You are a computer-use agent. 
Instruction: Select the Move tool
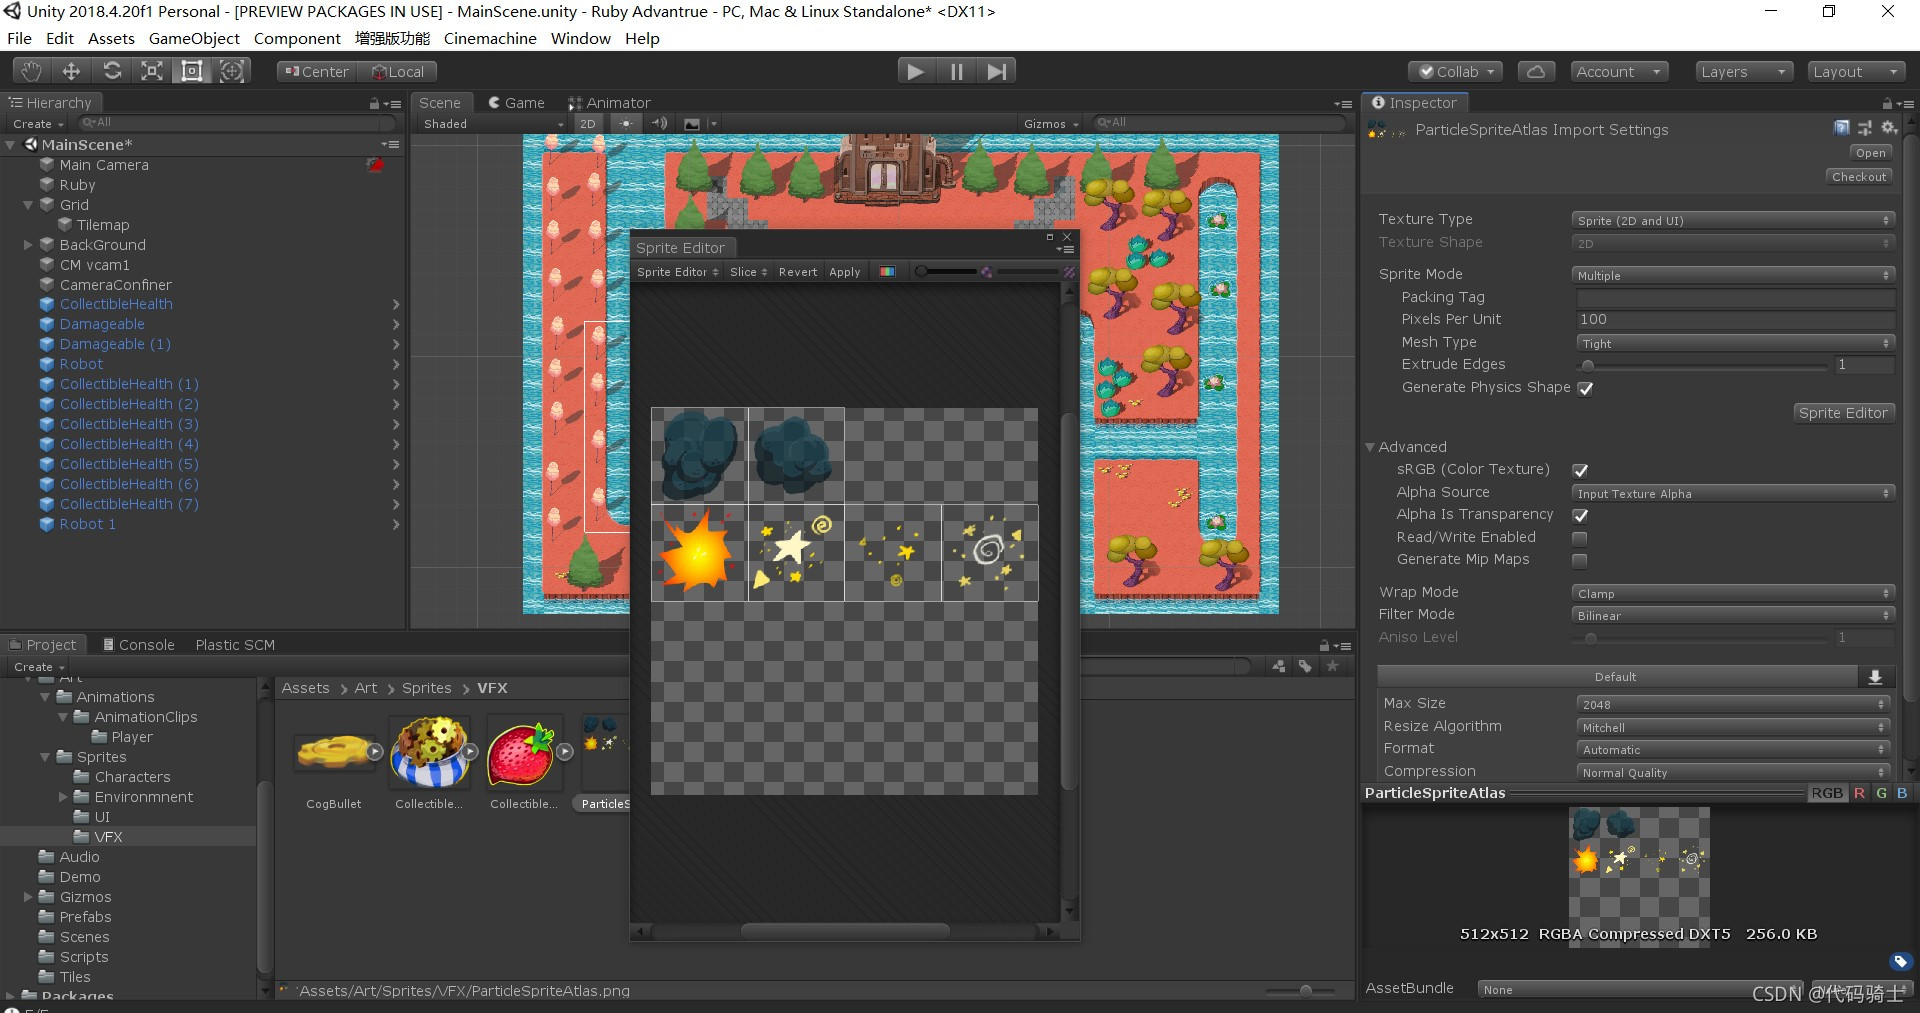click(70, 70)
